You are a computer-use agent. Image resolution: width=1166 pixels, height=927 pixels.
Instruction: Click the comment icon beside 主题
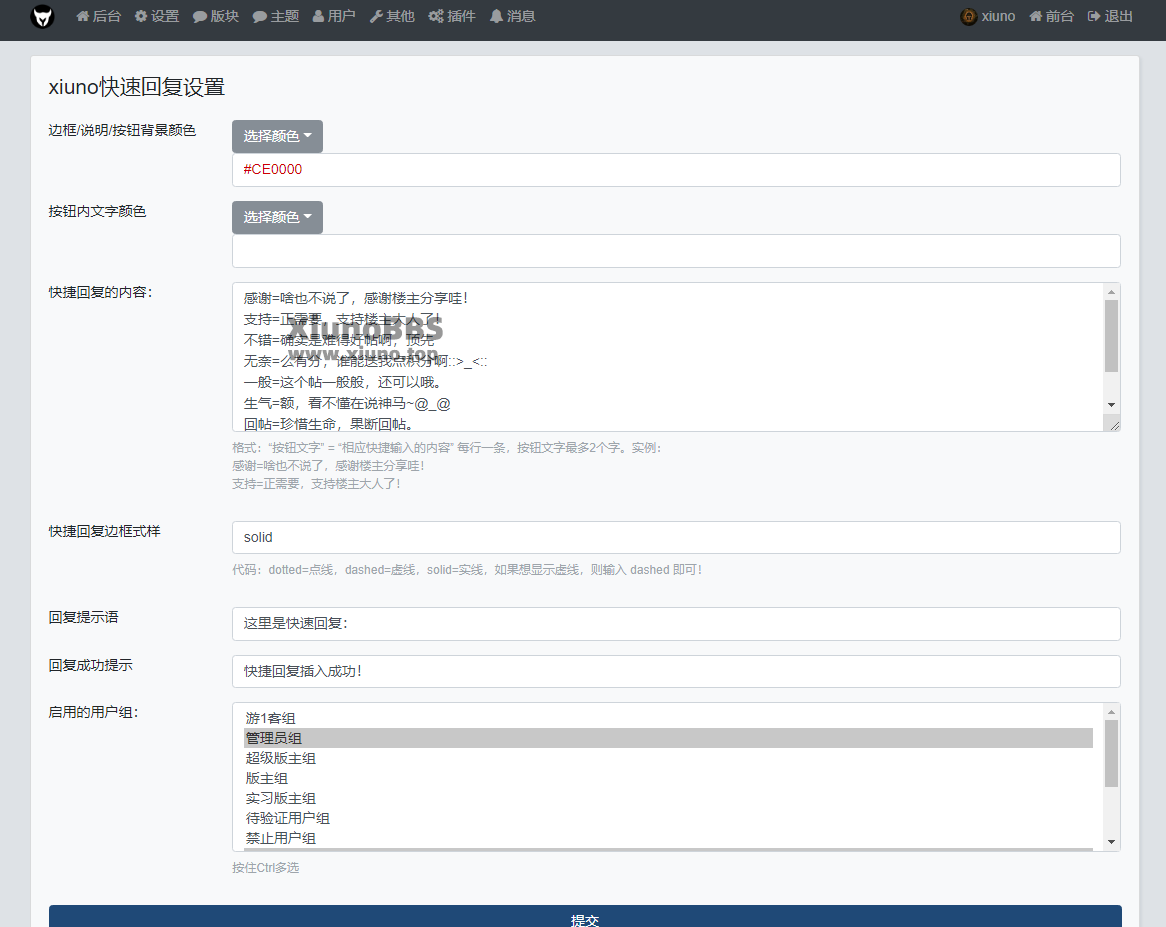[260, 16]
